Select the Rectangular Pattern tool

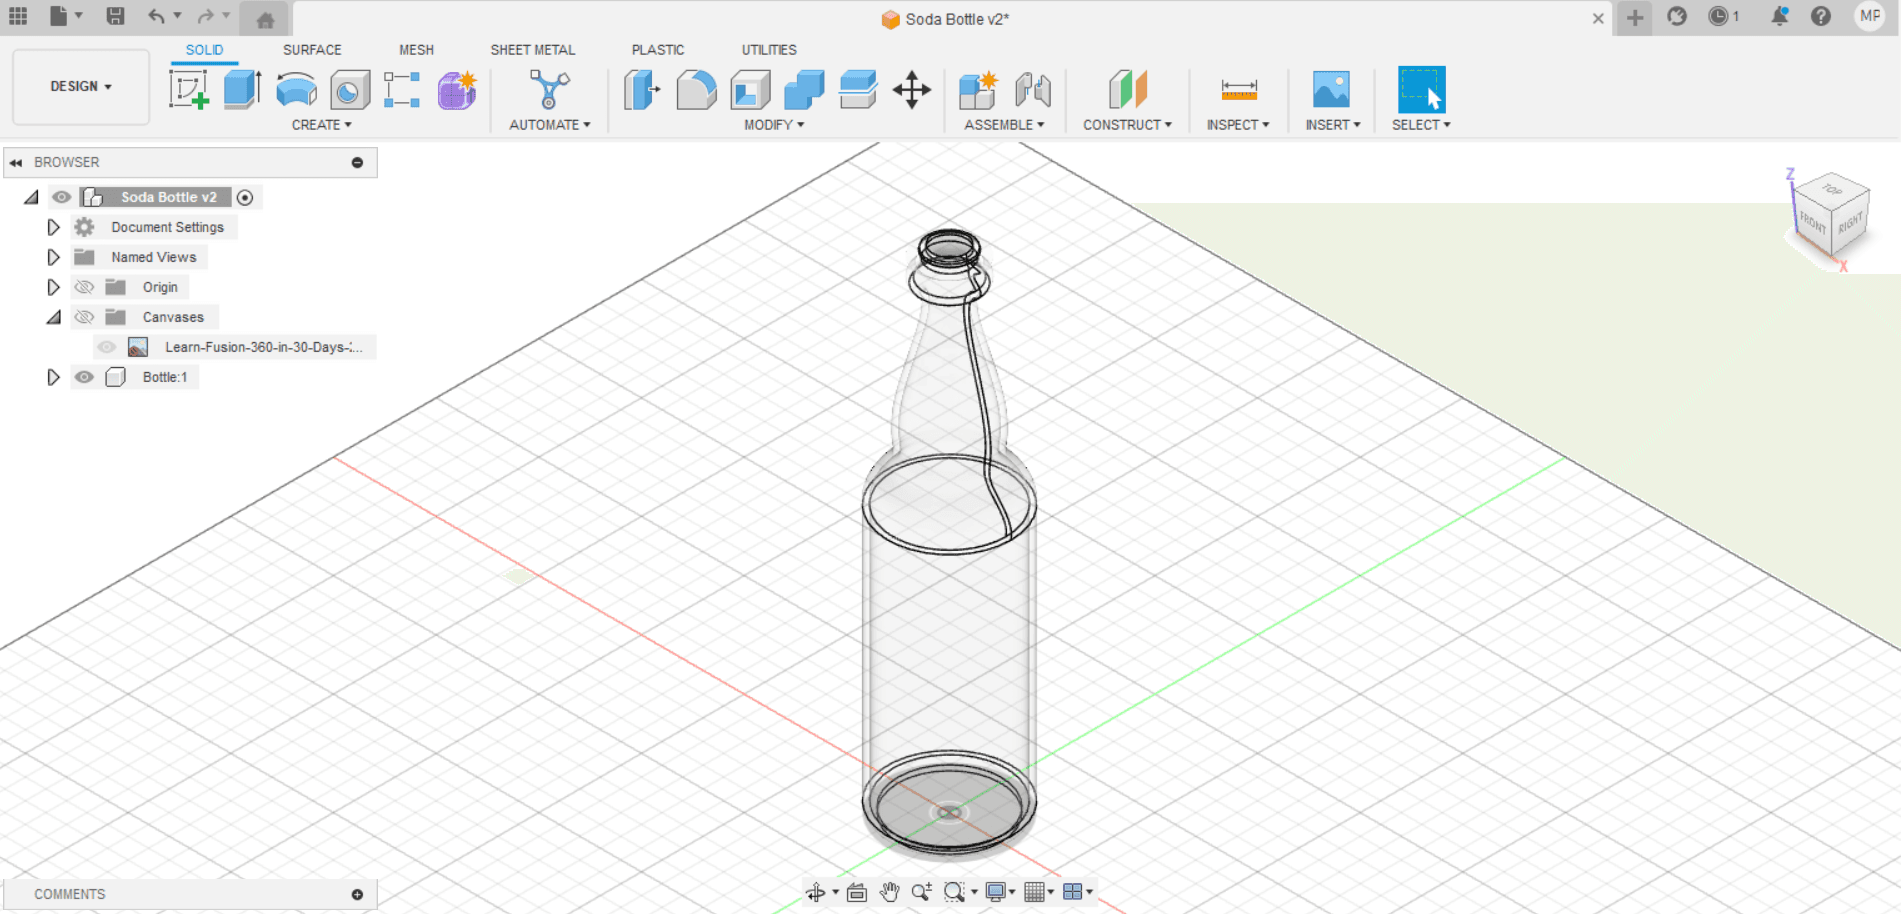402,90
